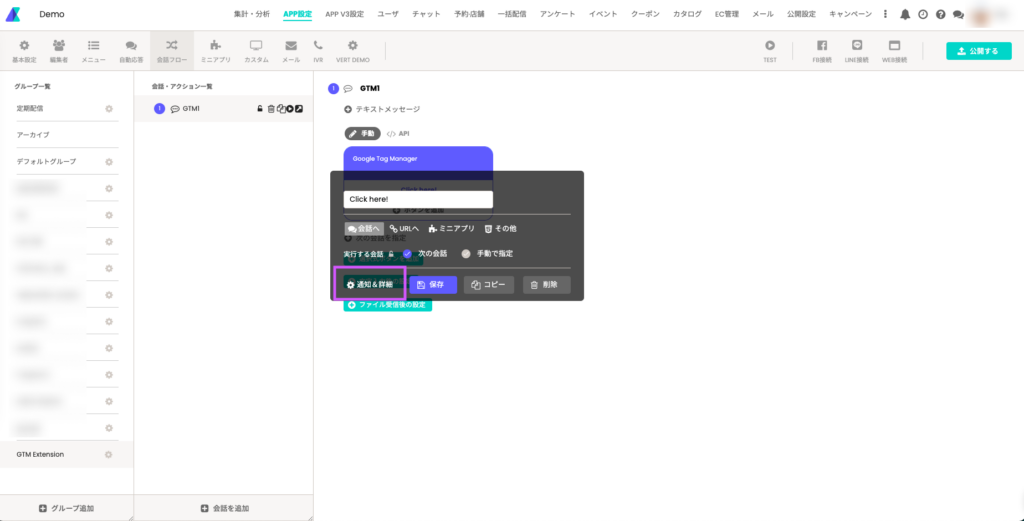Viewport: 1024px width, 521px height.
Task: Switch to the 集計・分析 menu
Action: click(x=251, y=14)
